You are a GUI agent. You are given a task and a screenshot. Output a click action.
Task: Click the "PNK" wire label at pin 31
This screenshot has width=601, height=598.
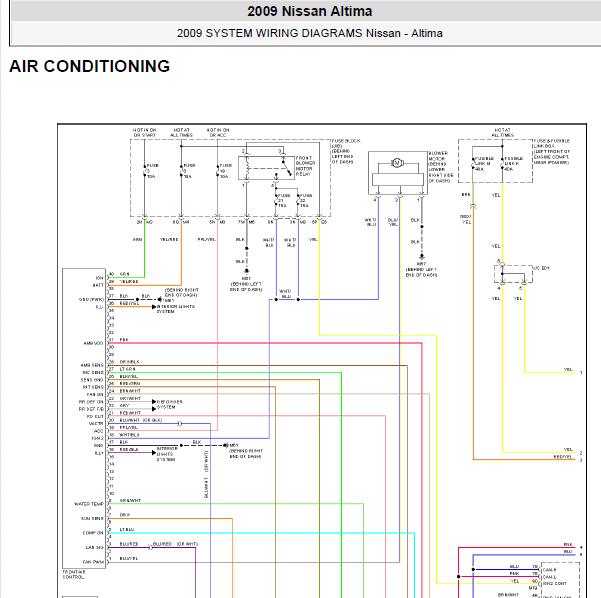pos(124,340)
